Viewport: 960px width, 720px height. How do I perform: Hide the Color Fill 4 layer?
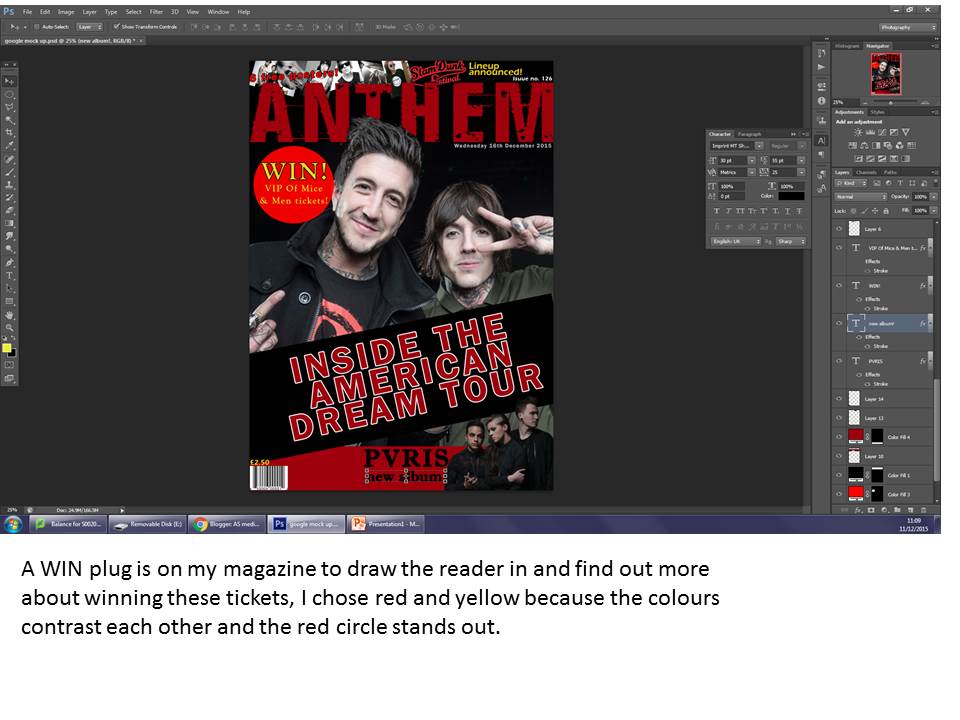(839, 437)
